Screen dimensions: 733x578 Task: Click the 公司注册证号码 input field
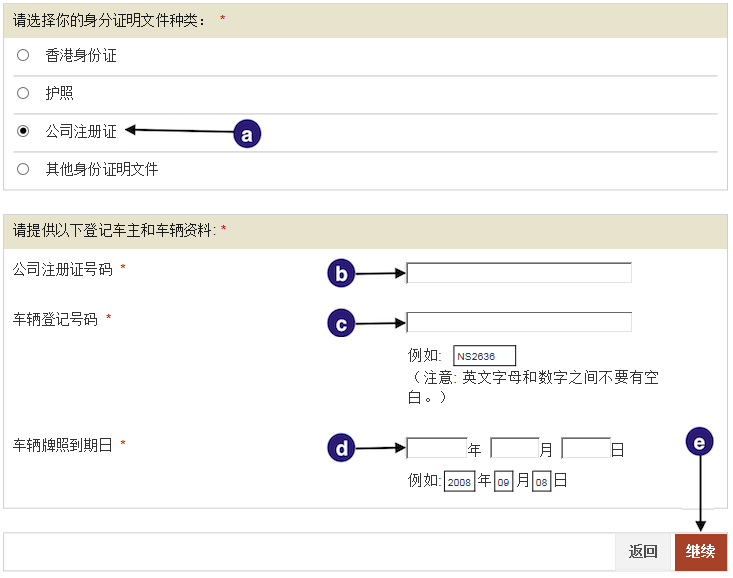point(519,273)
